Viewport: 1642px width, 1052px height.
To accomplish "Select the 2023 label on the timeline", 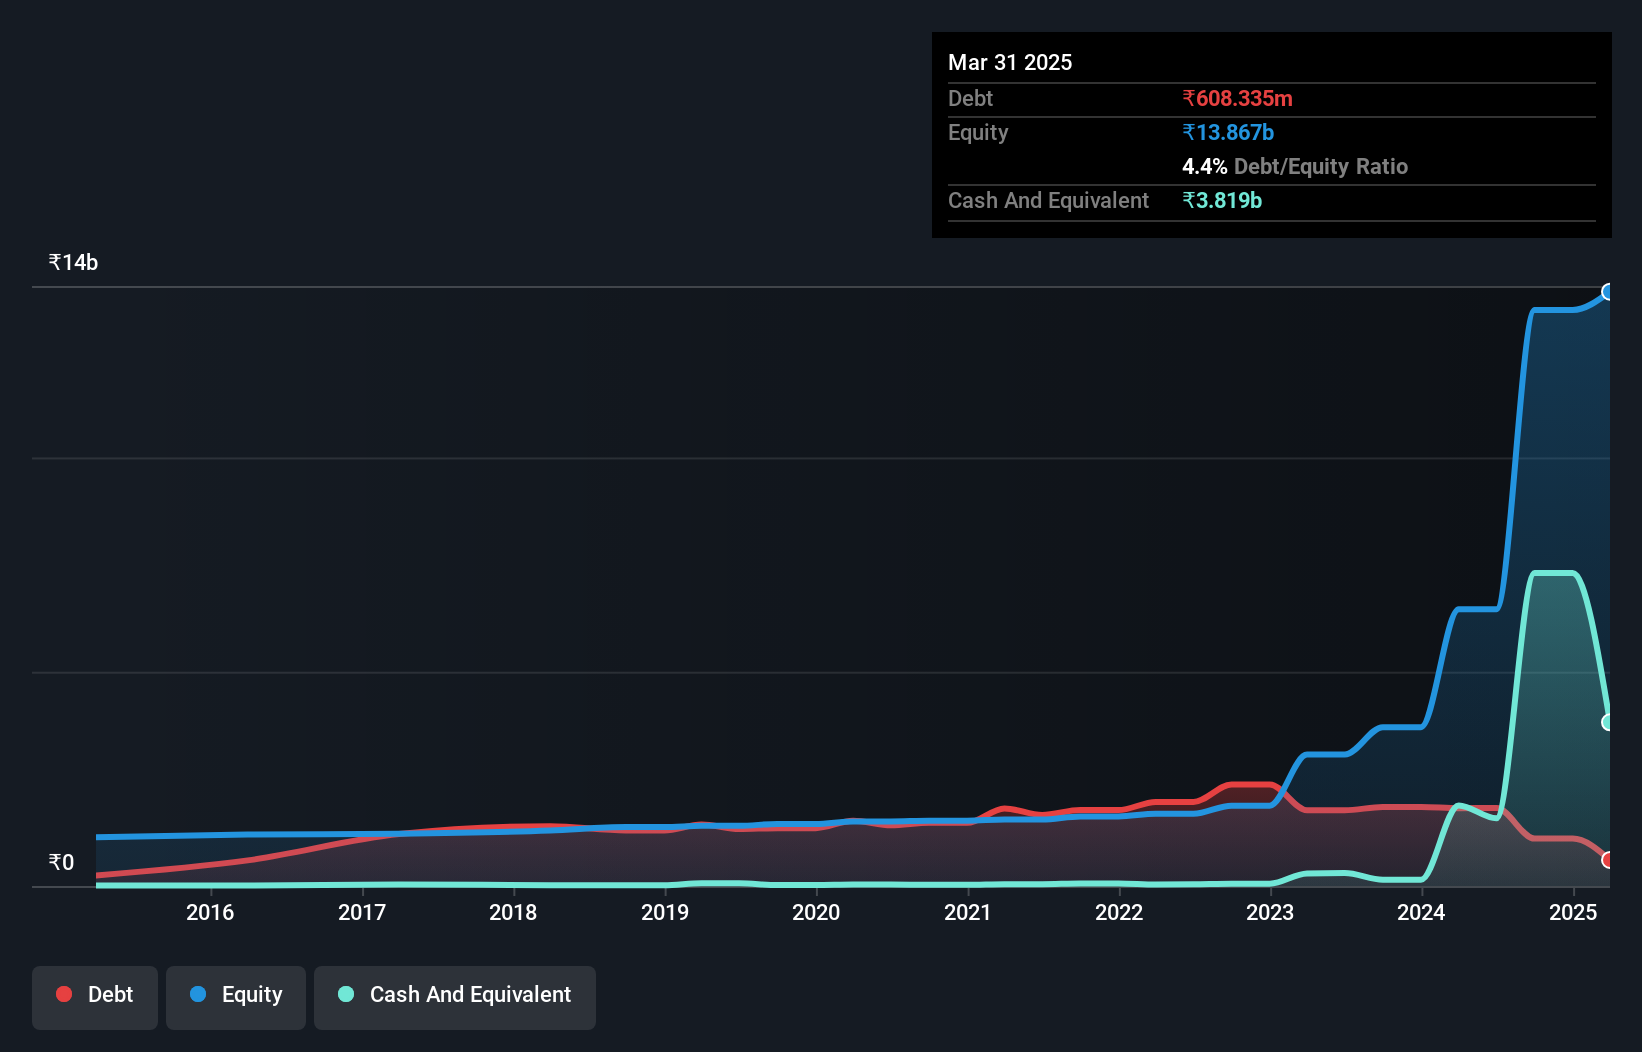I will [1270, 912].
